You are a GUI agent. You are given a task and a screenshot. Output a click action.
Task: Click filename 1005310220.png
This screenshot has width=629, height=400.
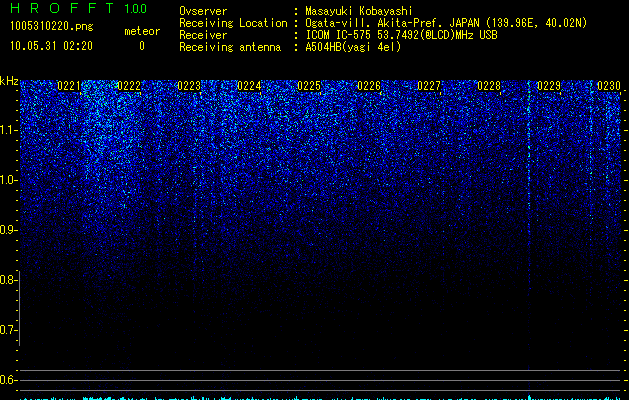(51, 26)
